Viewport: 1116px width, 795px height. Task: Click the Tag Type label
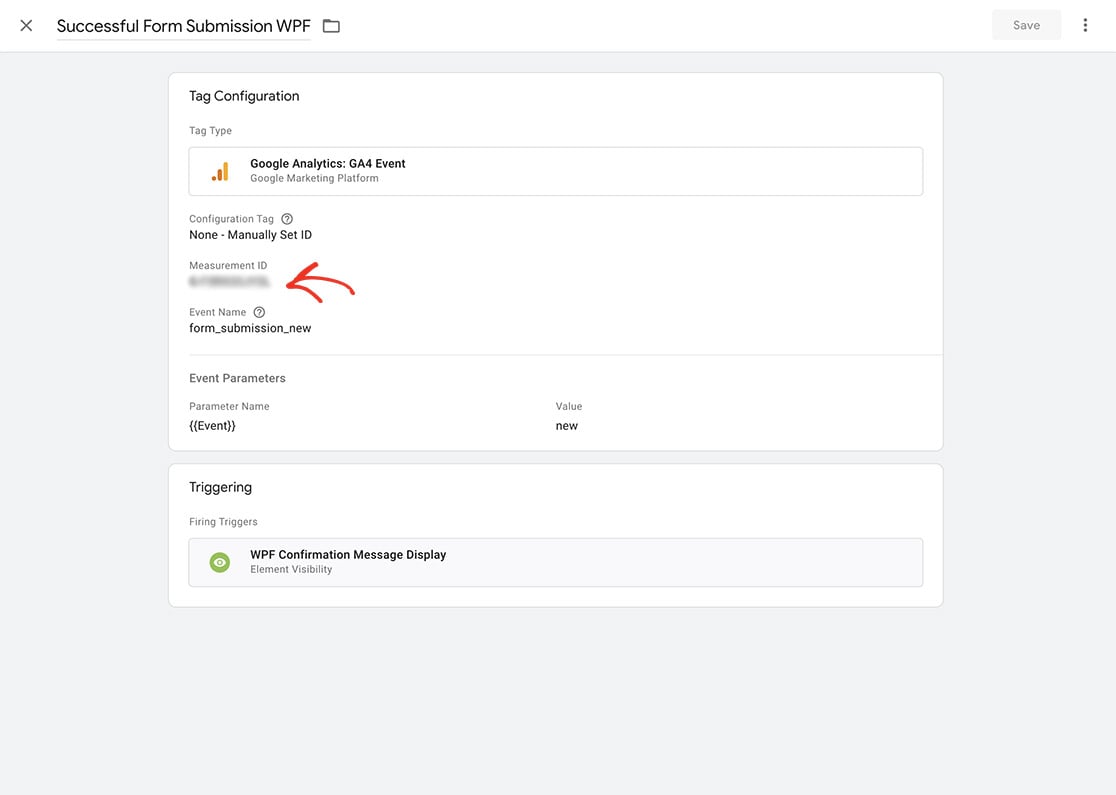coord(211,131)
